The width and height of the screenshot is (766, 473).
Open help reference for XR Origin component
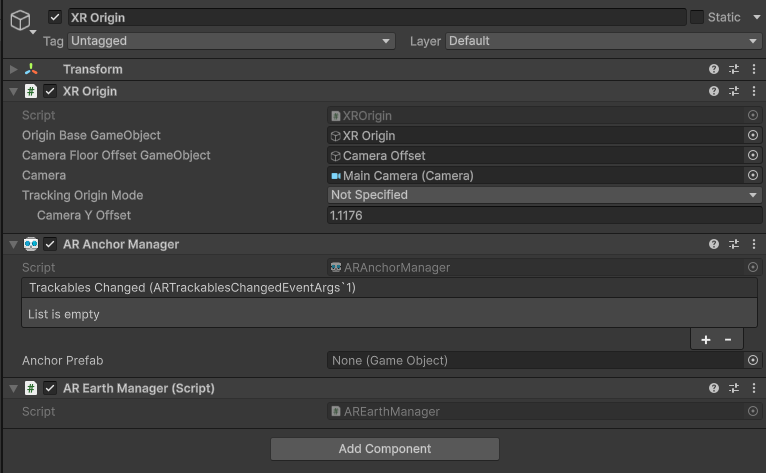[714, 91]
